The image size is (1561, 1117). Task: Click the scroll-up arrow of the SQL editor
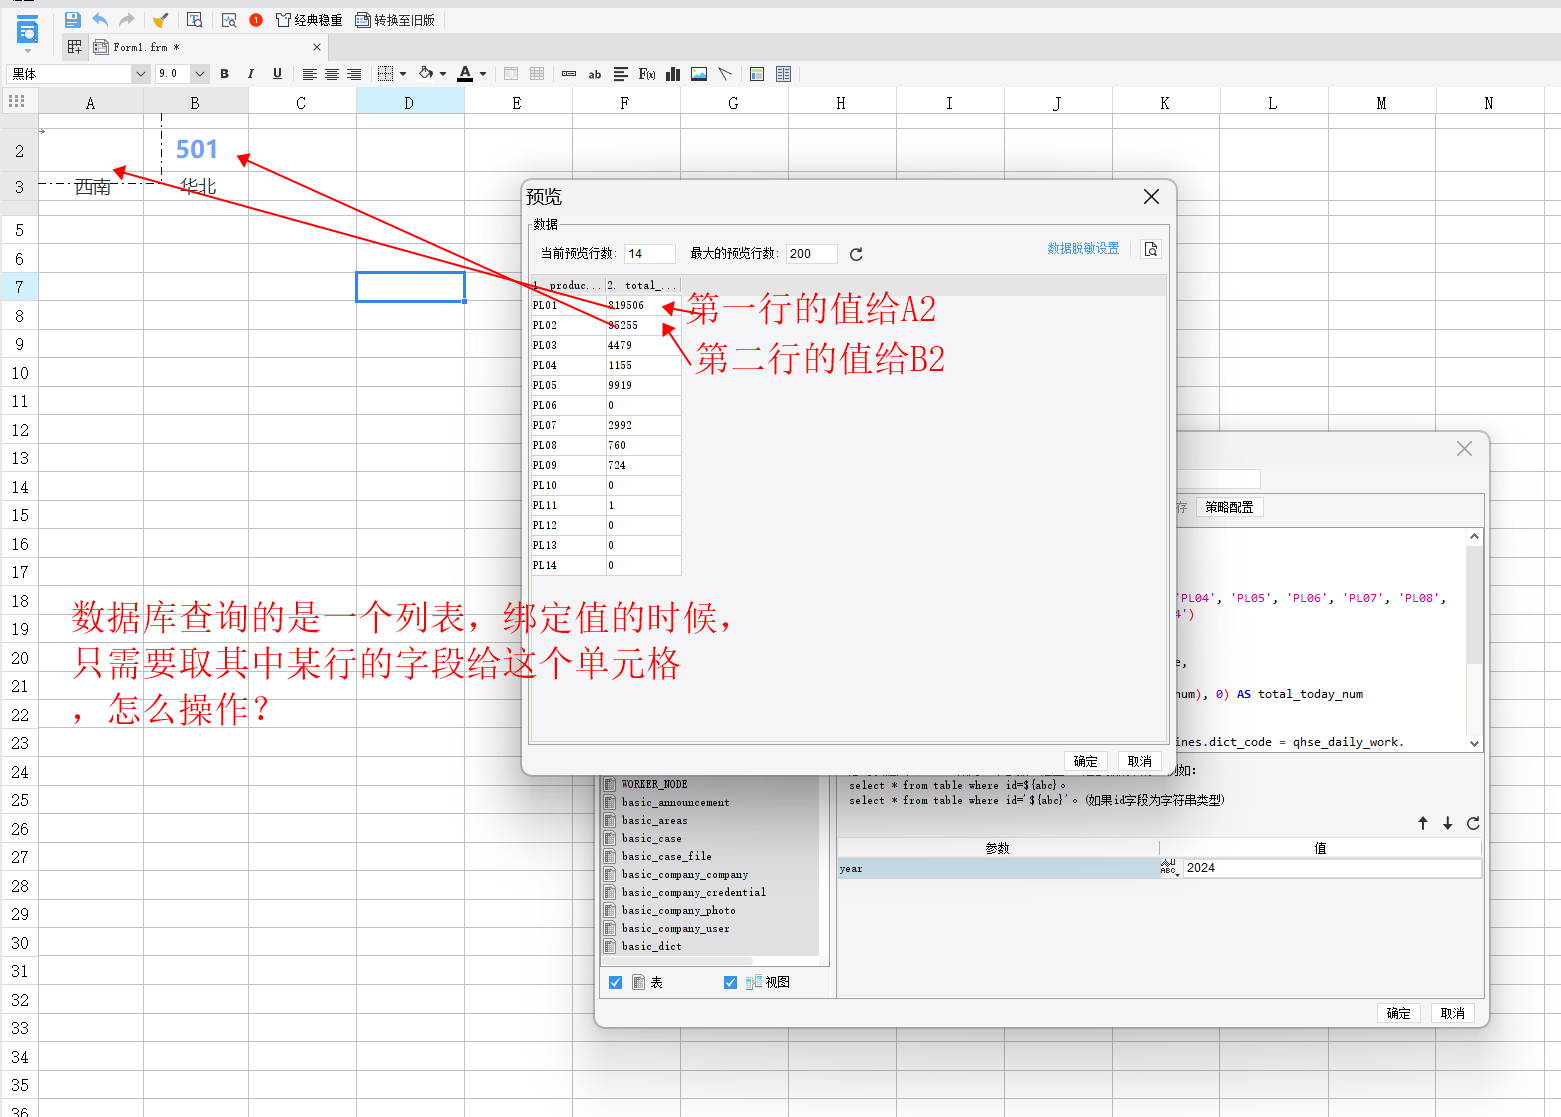click(x=1474, y=537)
